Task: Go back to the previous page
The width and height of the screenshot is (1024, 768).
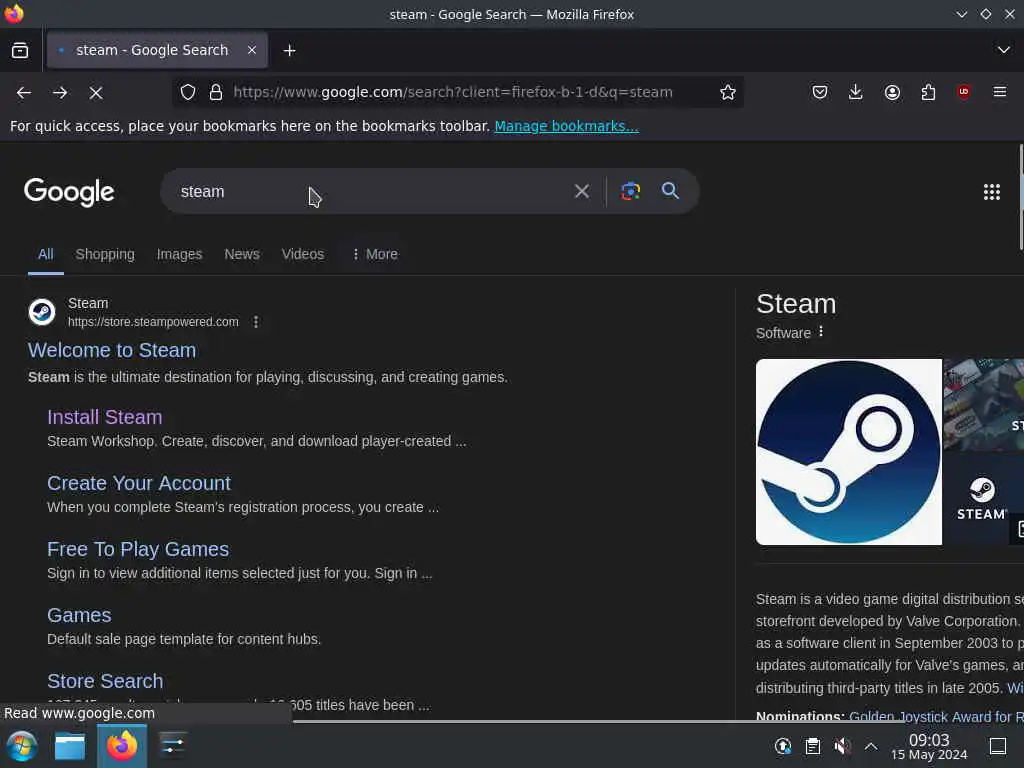Action: [x=24, y=93]
